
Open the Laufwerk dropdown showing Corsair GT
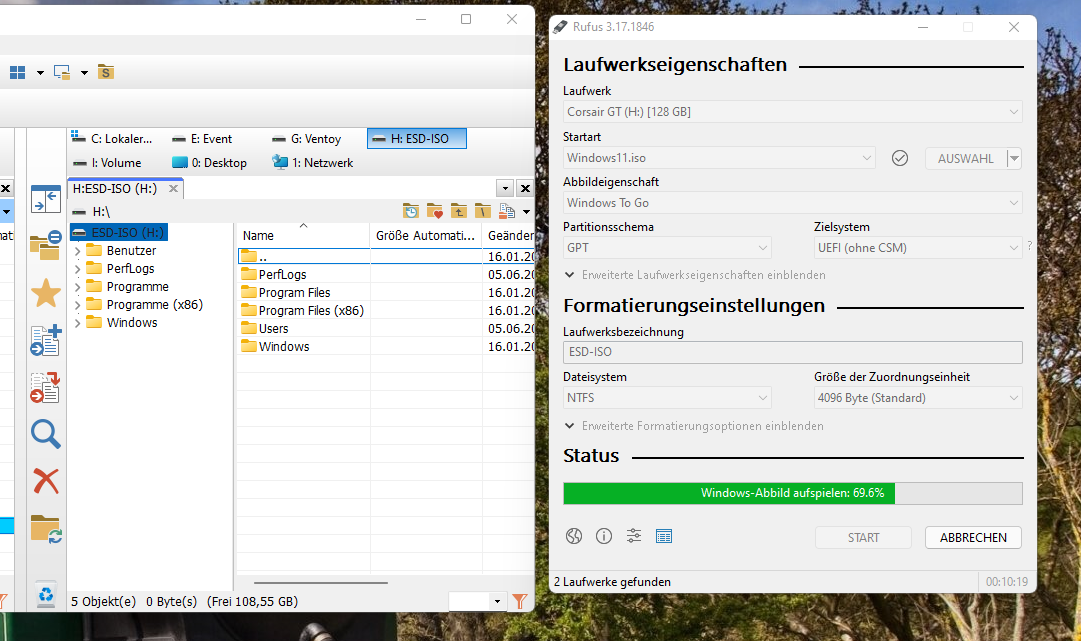point(792,112)
